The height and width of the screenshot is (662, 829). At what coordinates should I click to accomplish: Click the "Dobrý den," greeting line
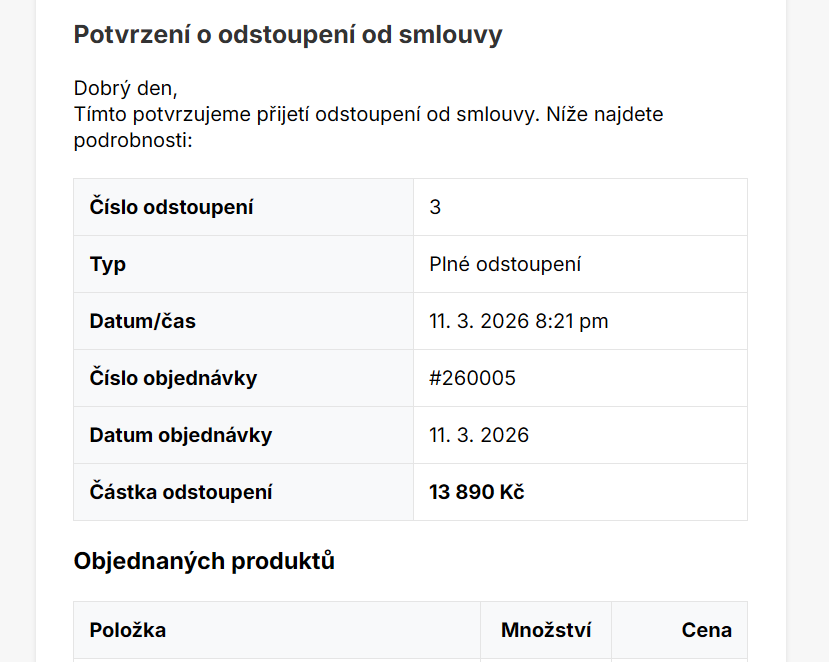click(125, 89)
